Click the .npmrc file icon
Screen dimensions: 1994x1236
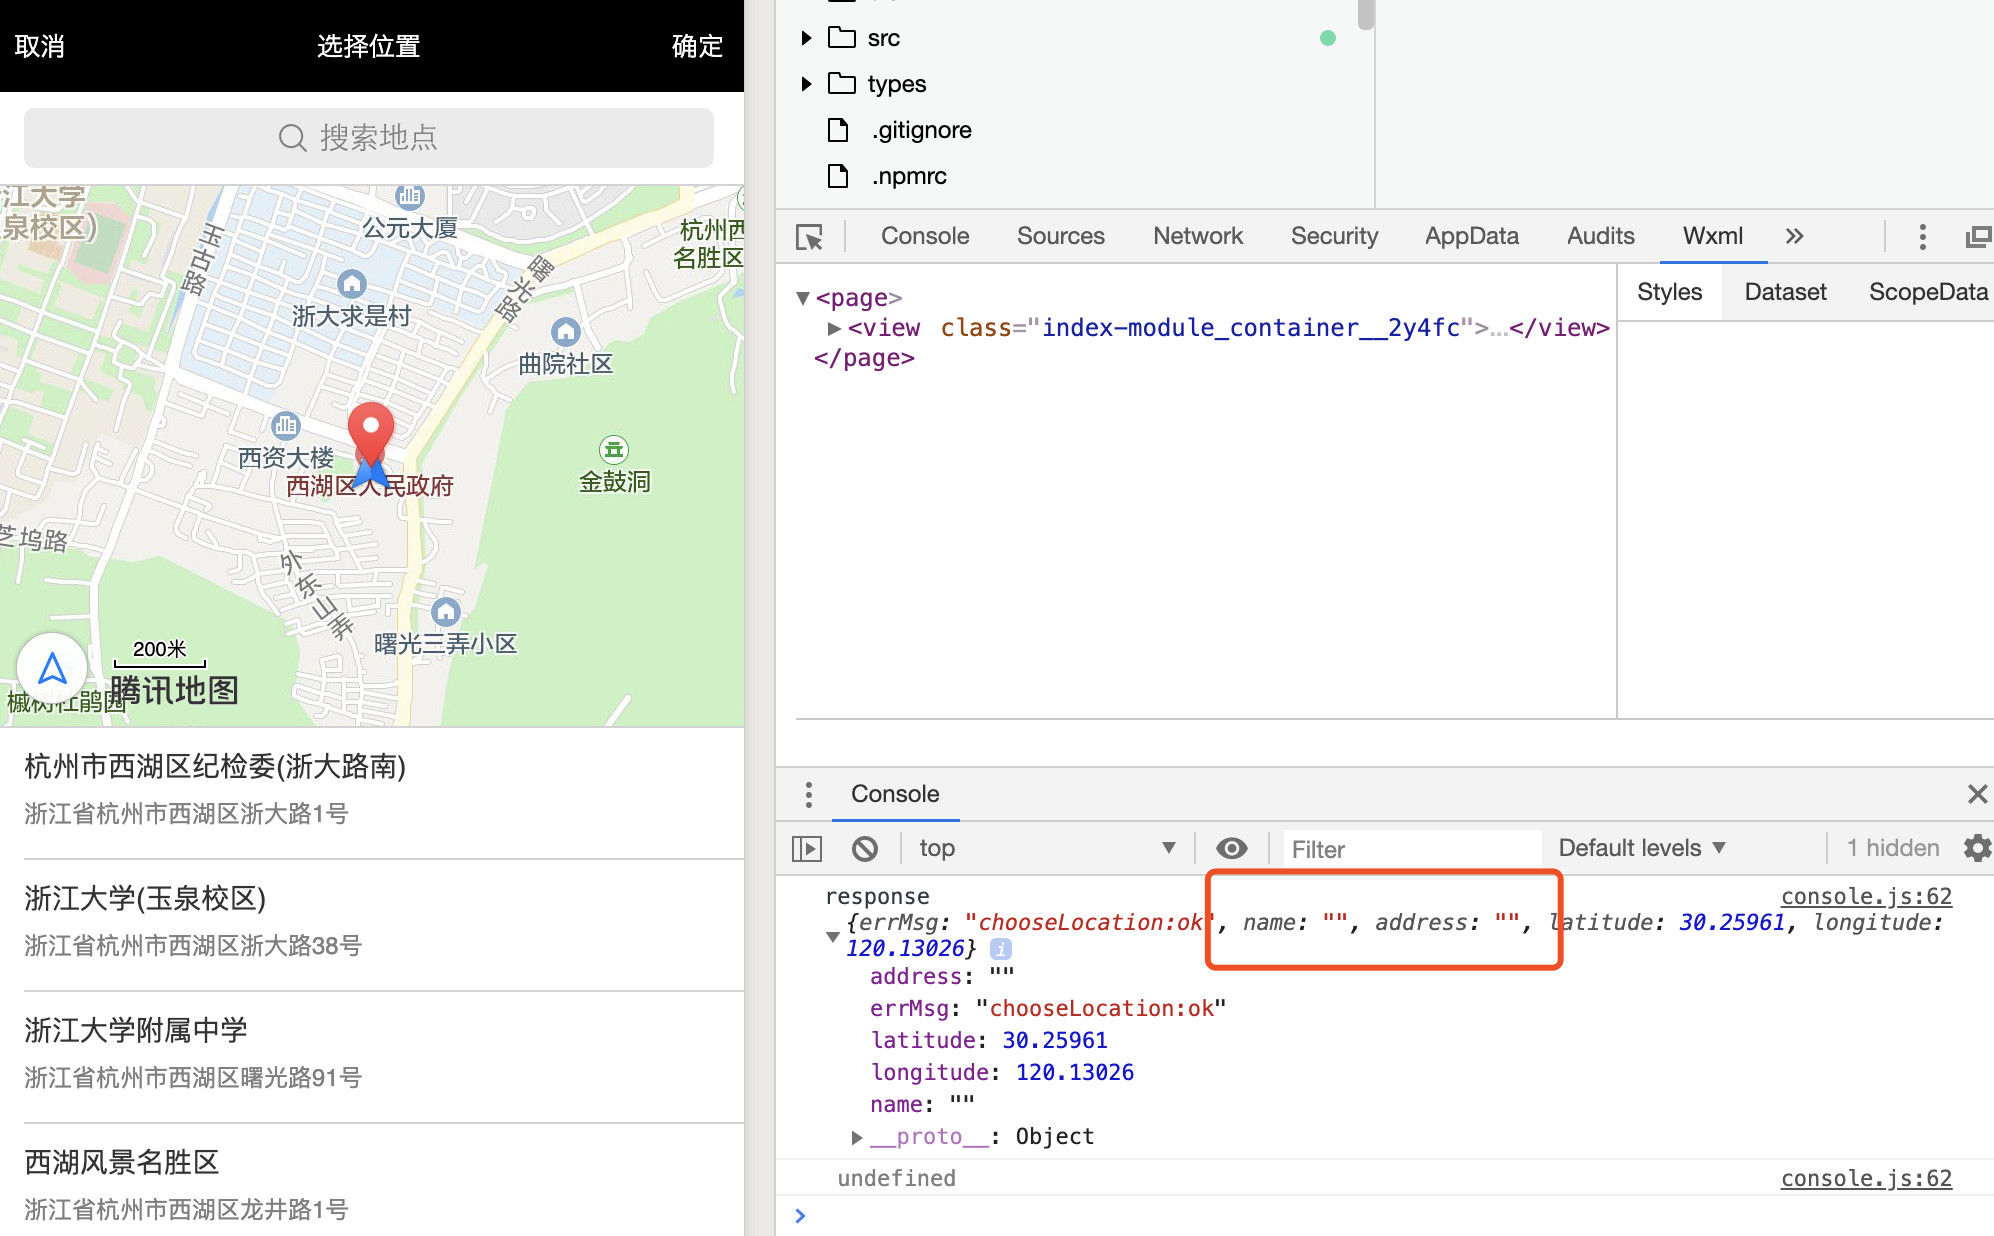[x=838, y=176]
